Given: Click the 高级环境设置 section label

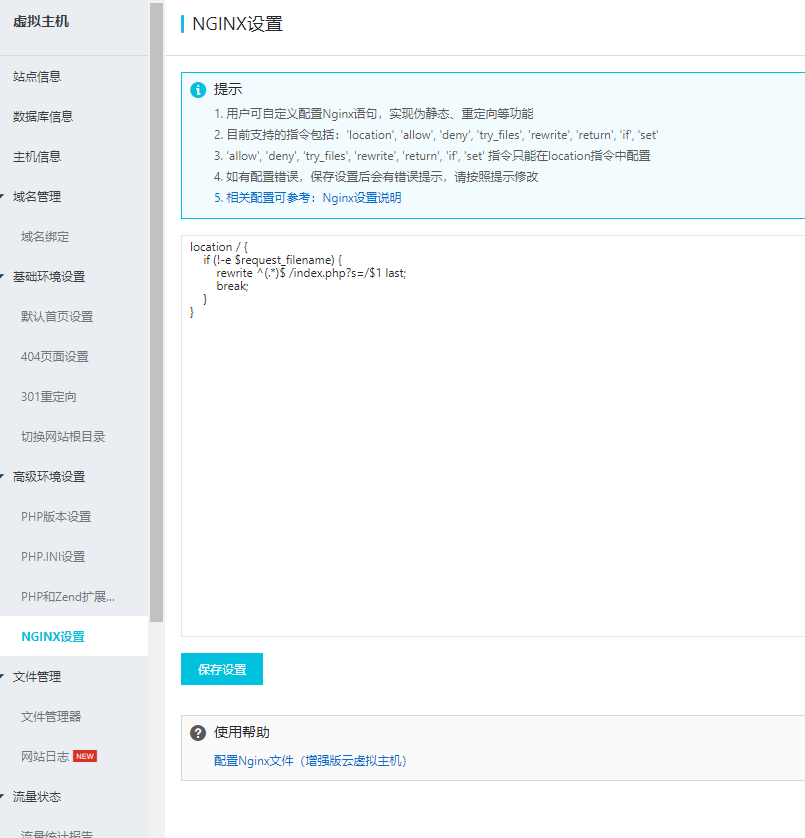Looking at the screenshot, I should pyautogui.click(x=49, y=476).
